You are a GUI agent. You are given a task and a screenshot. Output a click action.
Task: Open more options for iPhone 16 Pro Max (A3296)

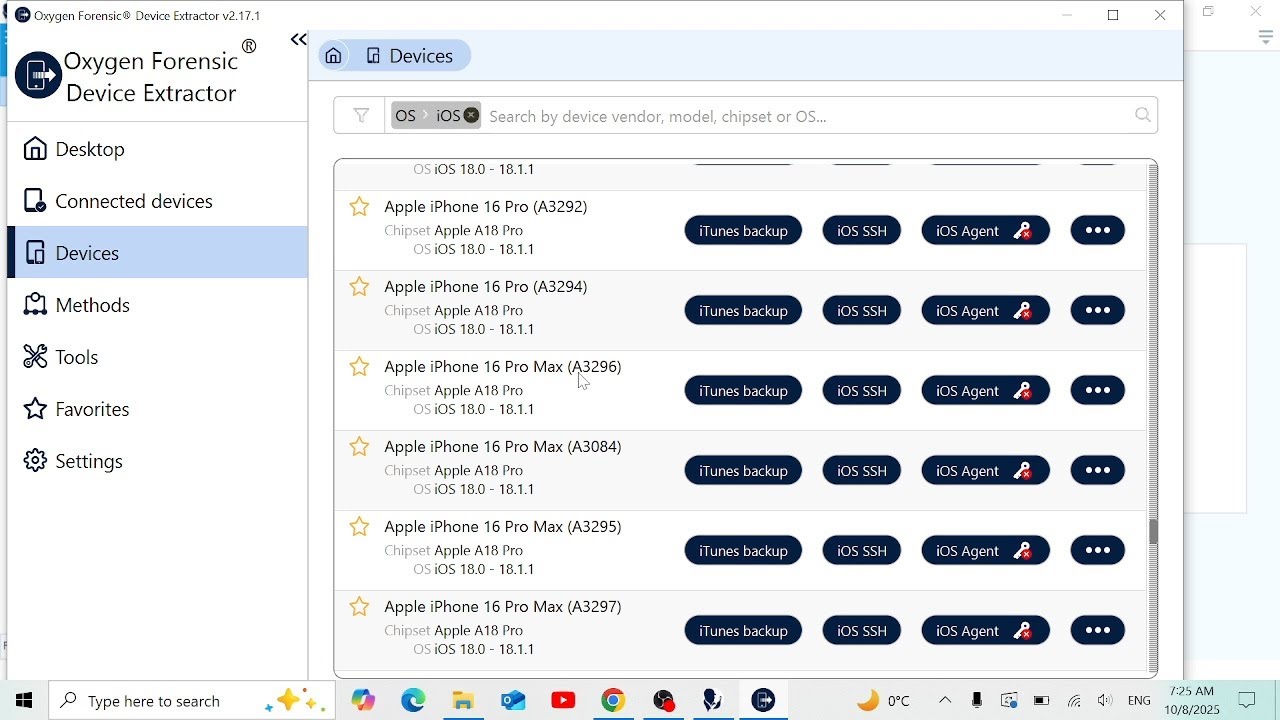click(x=1098, y=391)
